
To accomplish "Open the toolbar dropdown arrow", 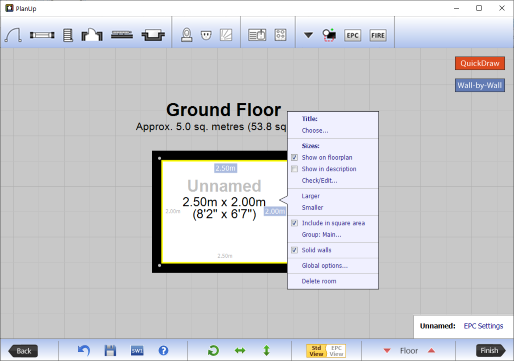I will pos(308,35).
